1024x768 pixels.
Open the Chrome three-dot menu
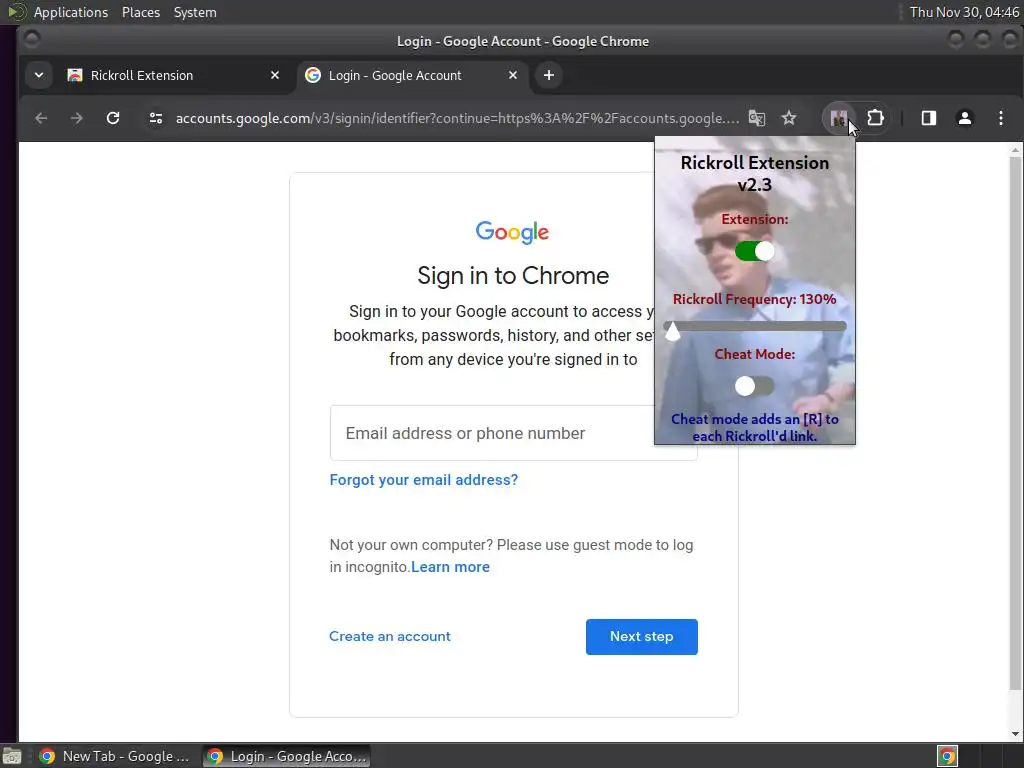tap(1000, 118)
